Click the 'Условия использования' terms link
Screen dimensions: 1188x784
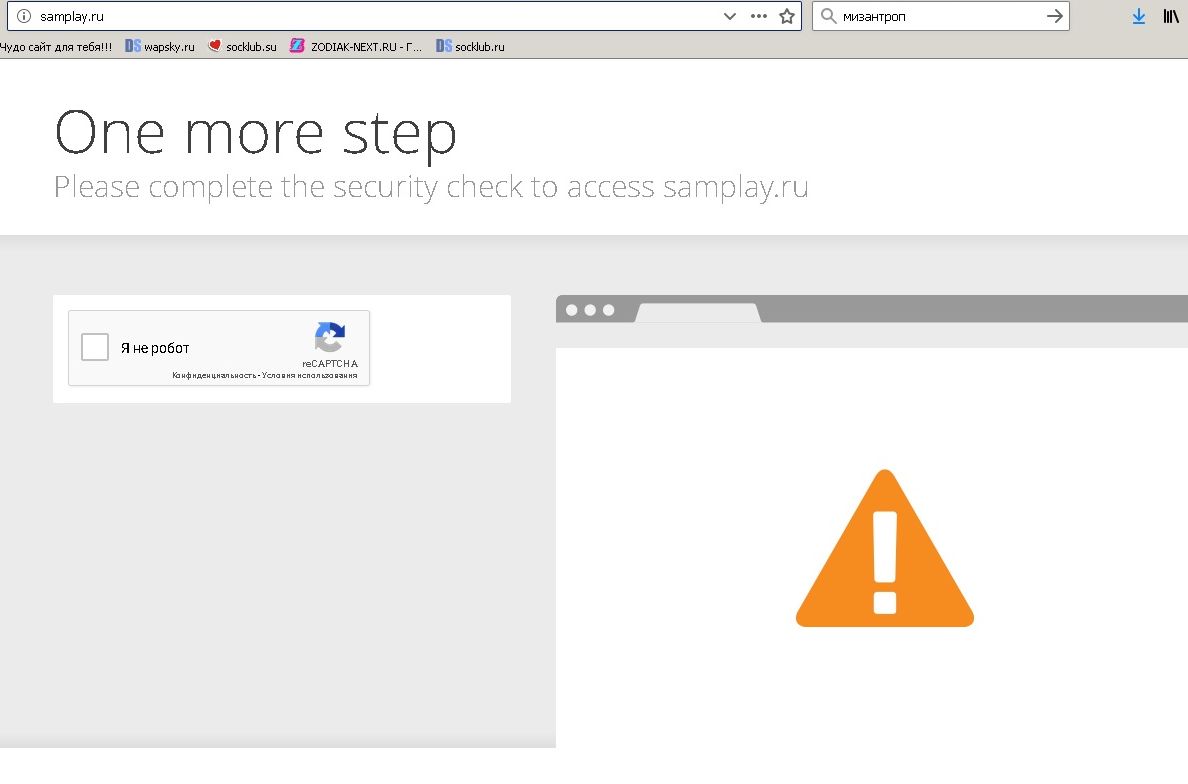pyautogui.click(x=310, y=376)
